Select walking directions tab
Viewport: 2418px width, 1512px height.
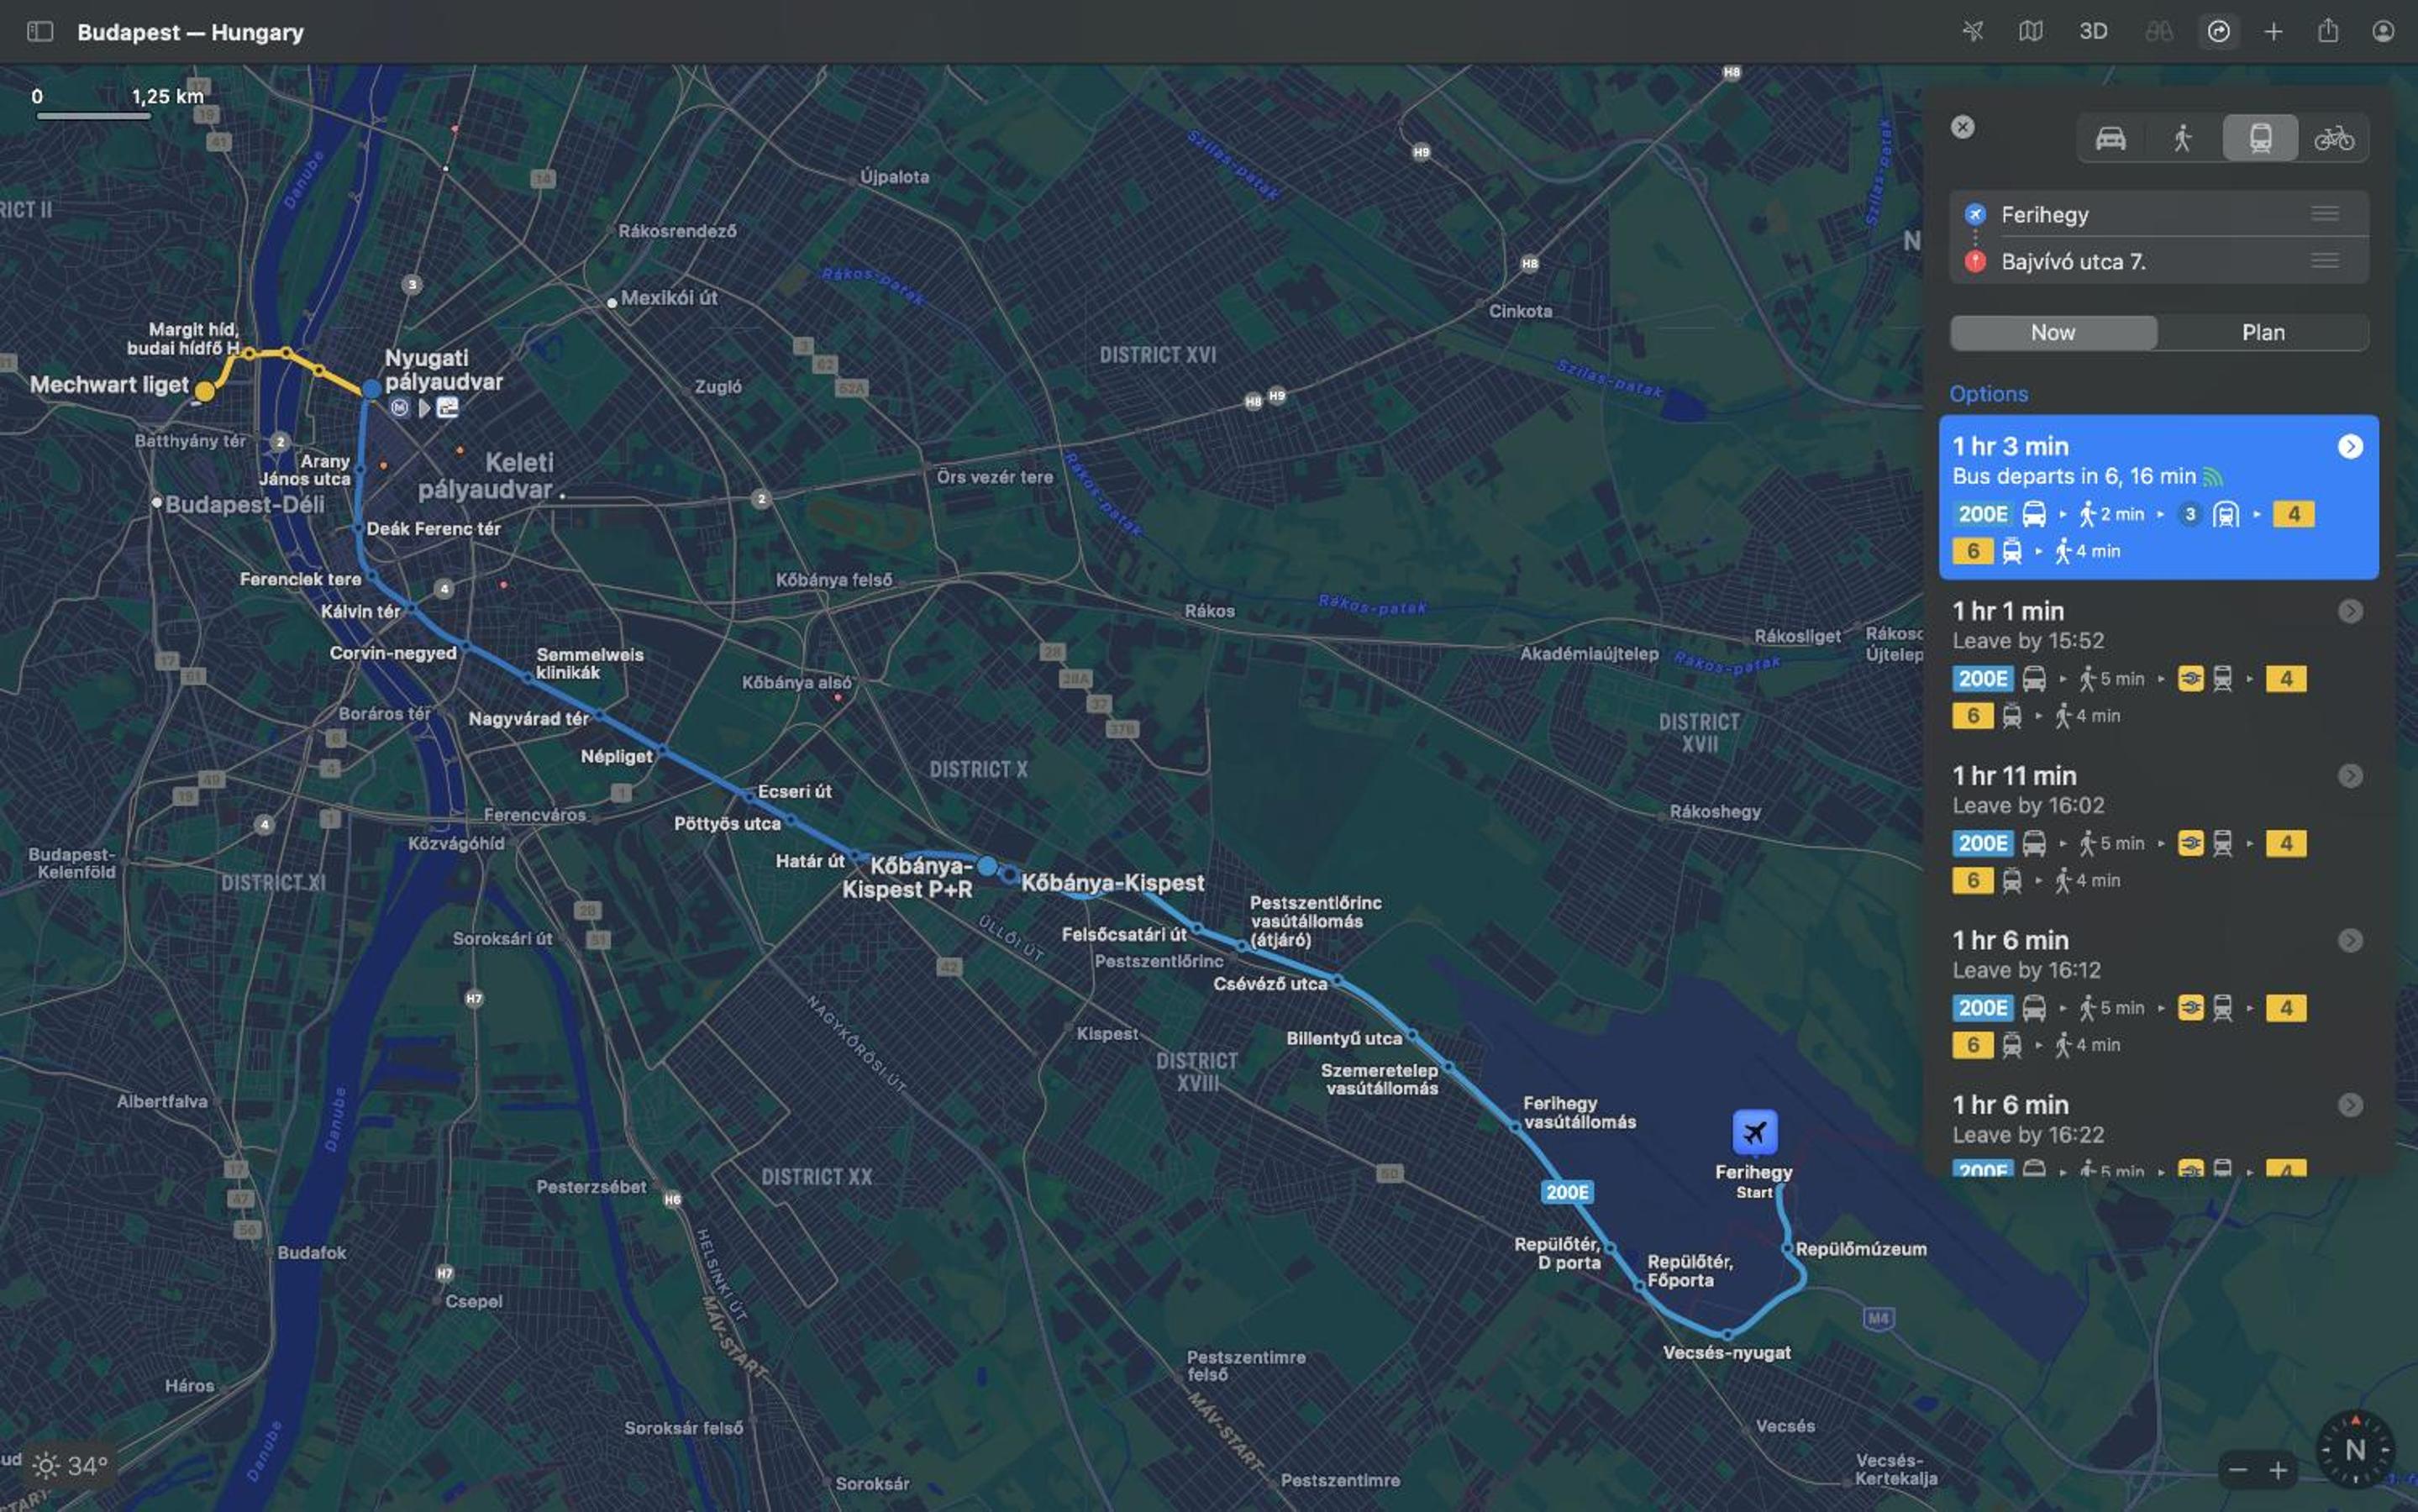(2182, 138)
